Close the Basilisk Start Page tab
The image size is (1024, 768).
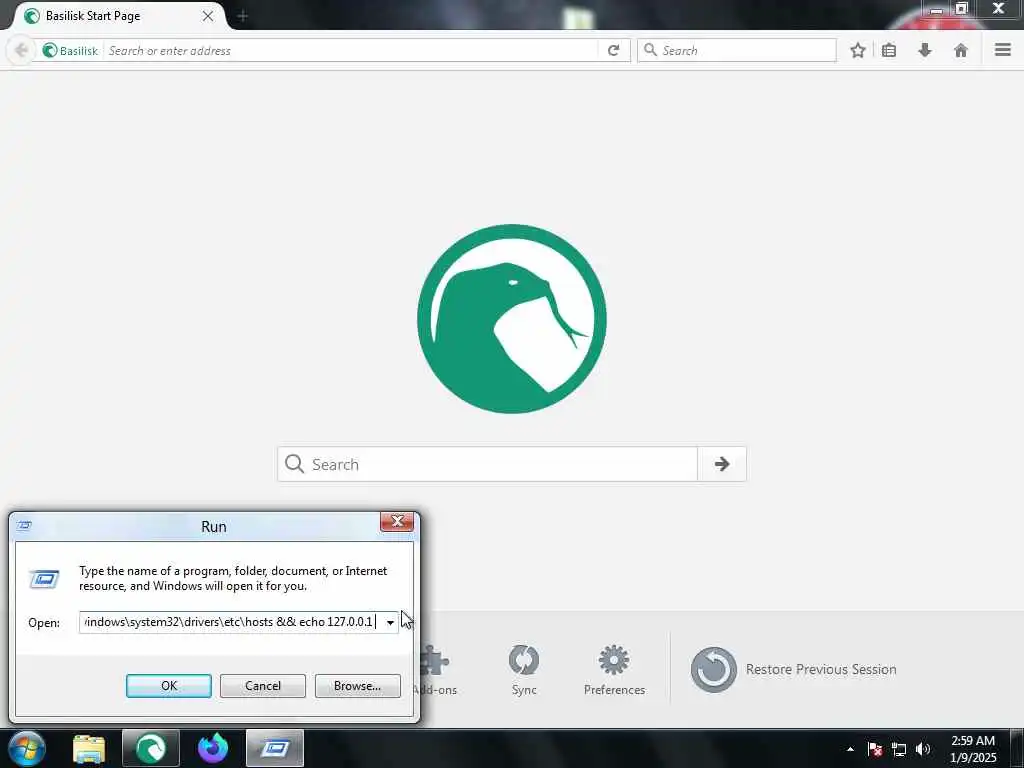pos(208,16)
